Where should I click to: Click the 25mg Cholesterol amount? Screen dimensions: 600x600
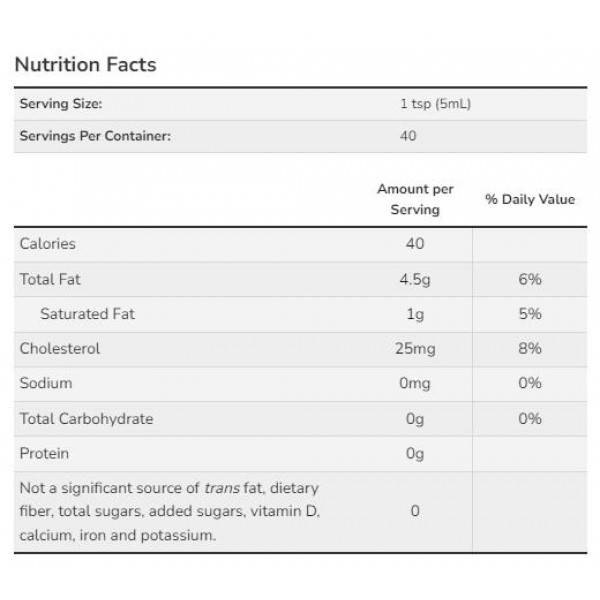[x=415, y=349]
